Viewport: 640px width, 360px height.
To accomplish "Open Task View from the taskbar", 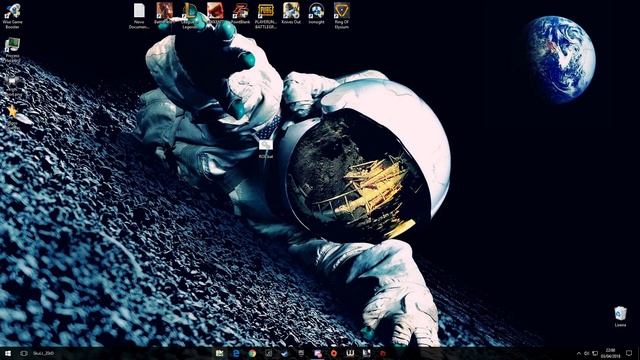I will 24,353.
